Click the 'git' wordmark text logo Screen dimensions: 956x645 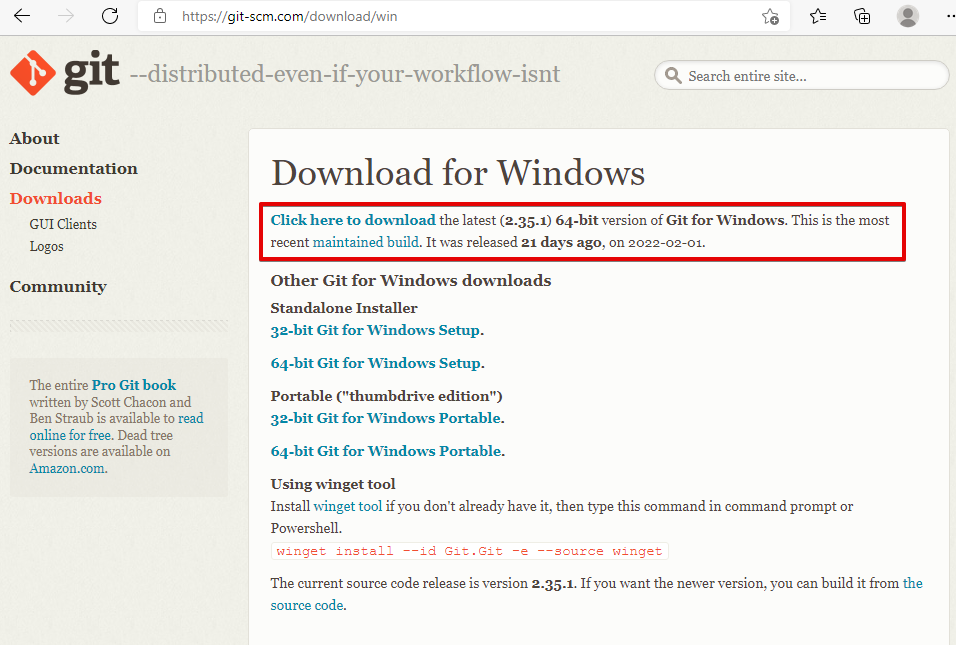91,73
